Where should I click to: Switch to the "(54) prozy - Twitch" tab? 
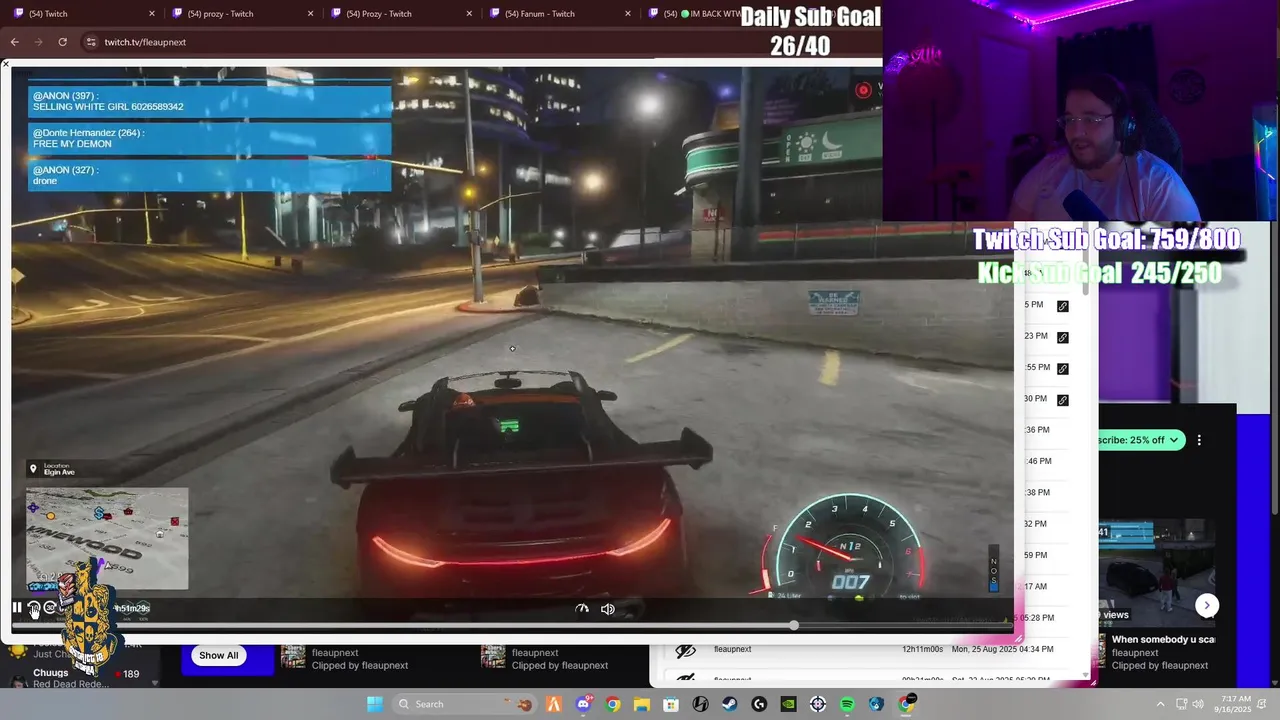(240, 14)
